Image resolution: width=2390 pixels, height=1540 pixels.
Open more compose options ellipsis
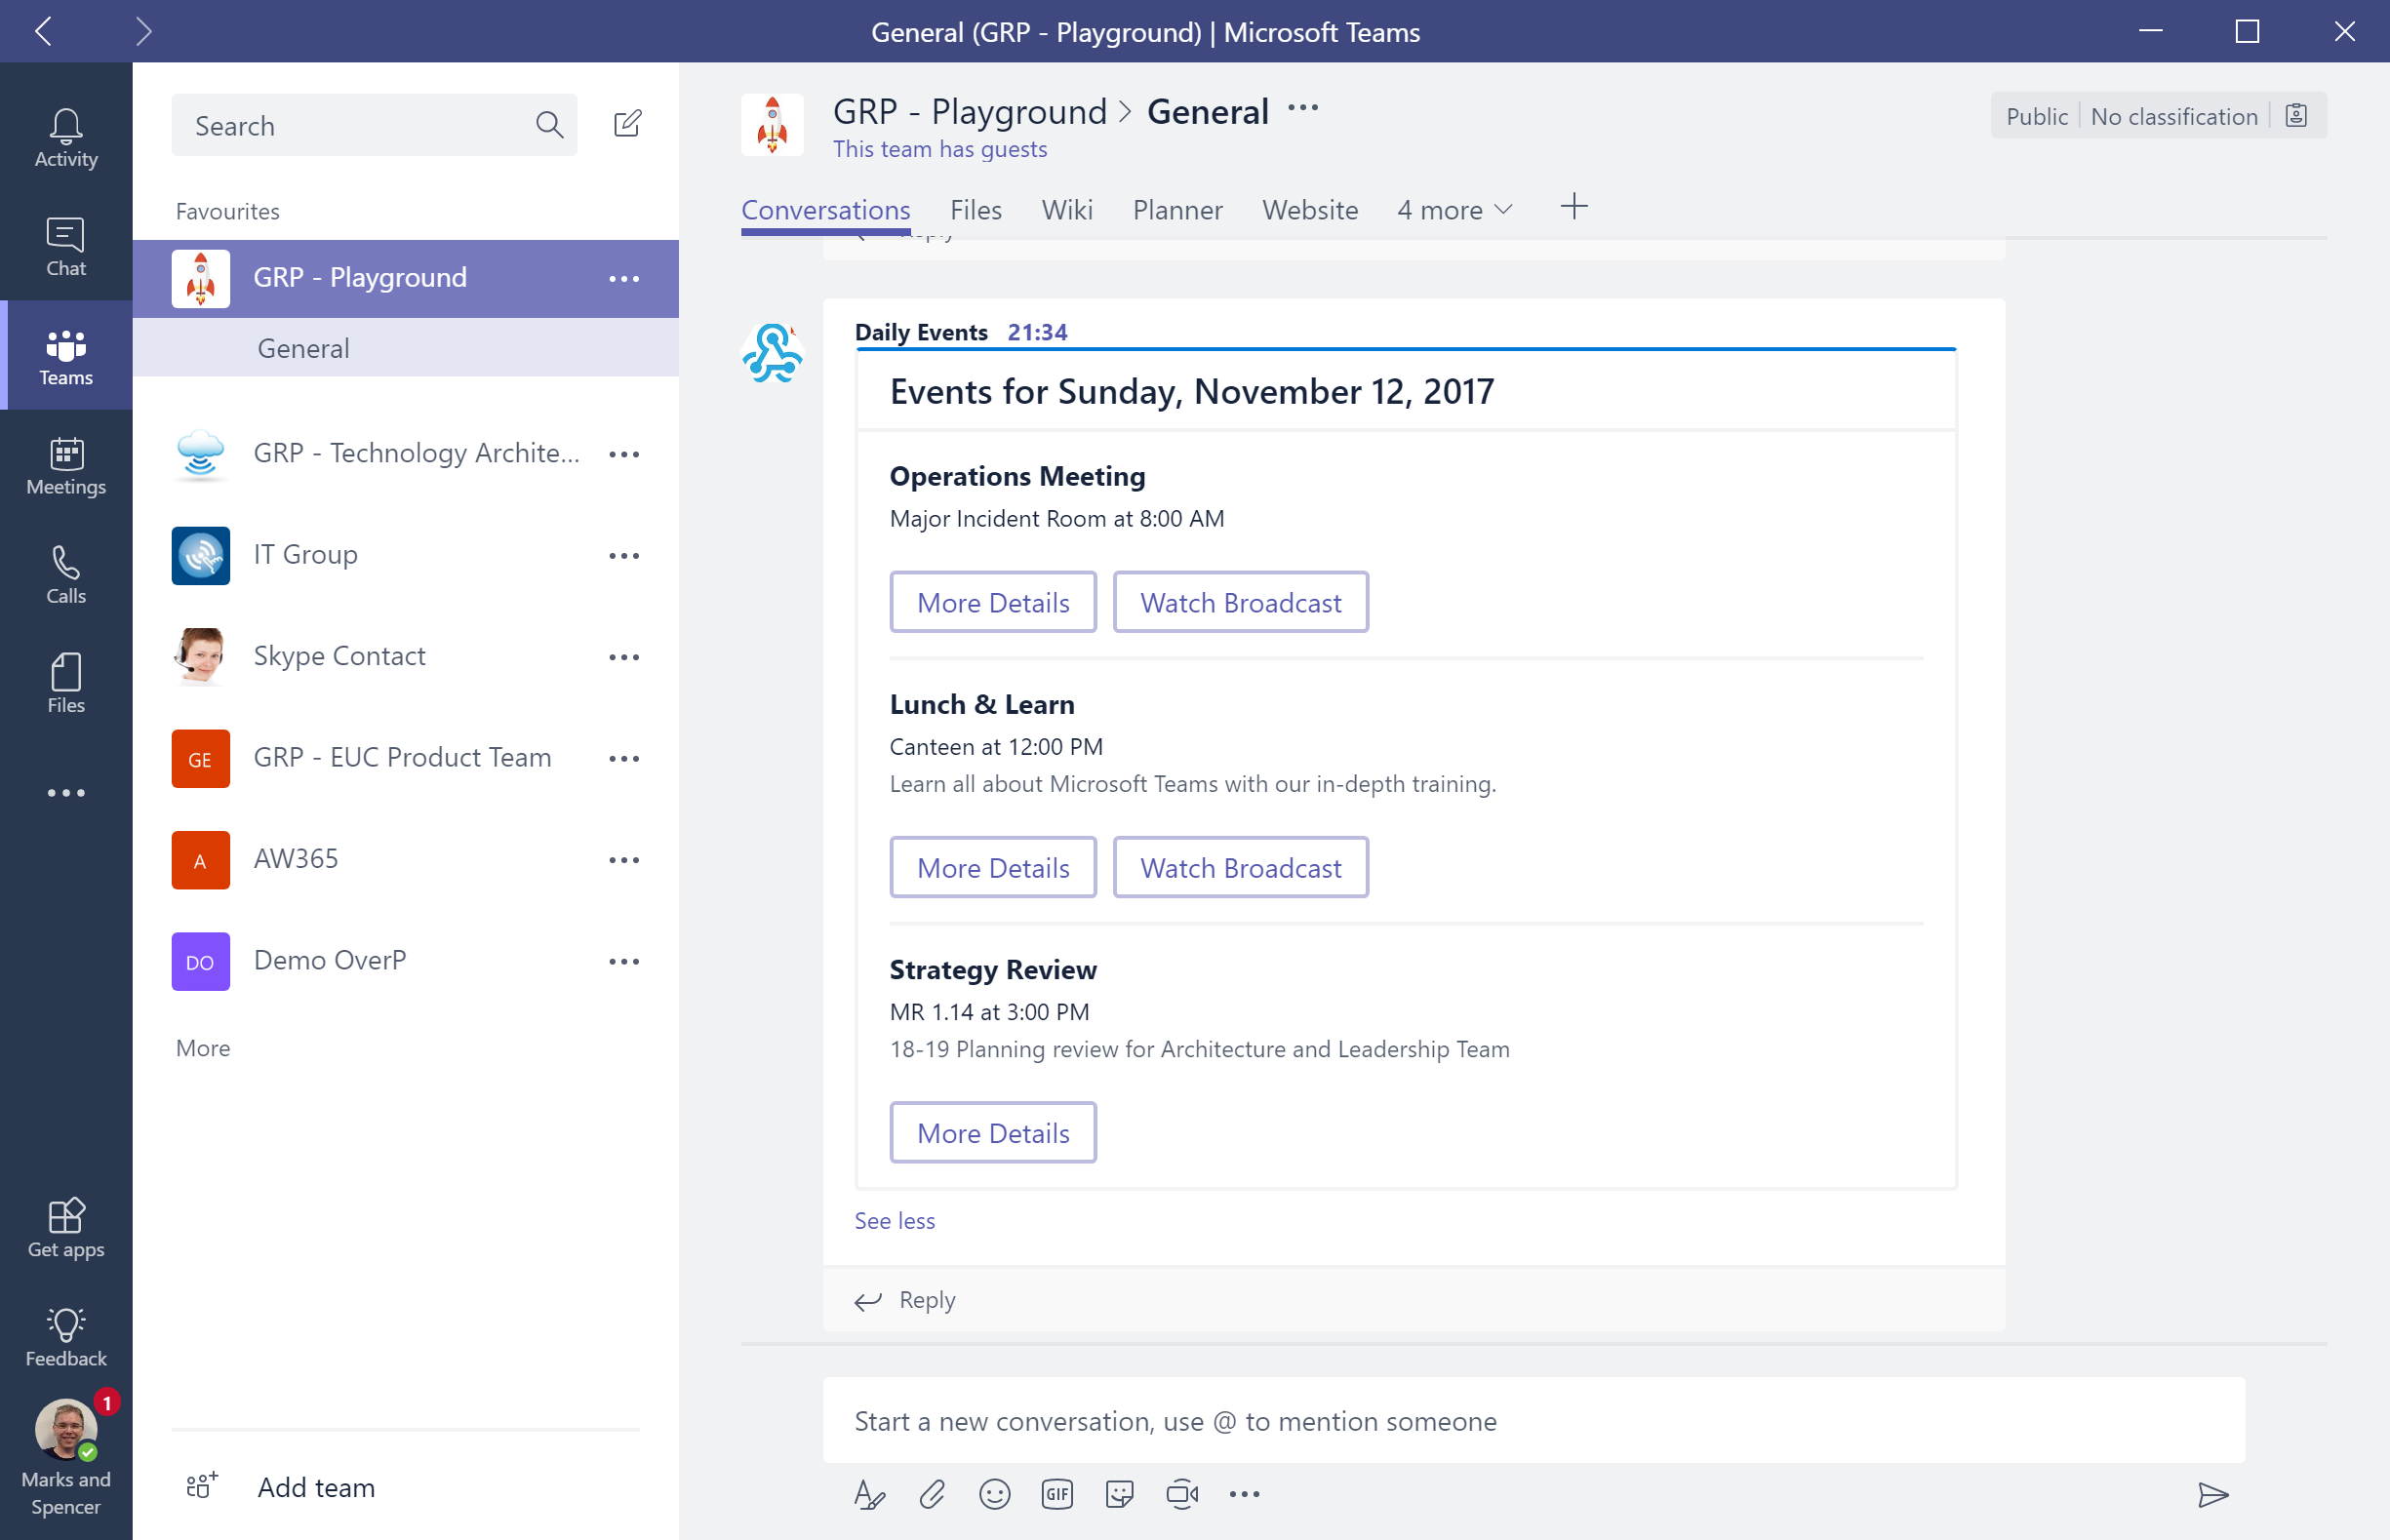(x=1244, y=1494)
